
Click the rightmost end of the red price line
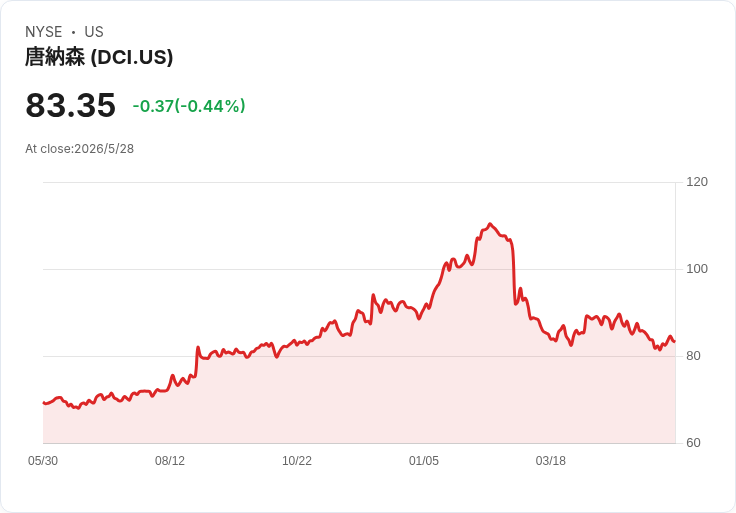coord(675,341)
